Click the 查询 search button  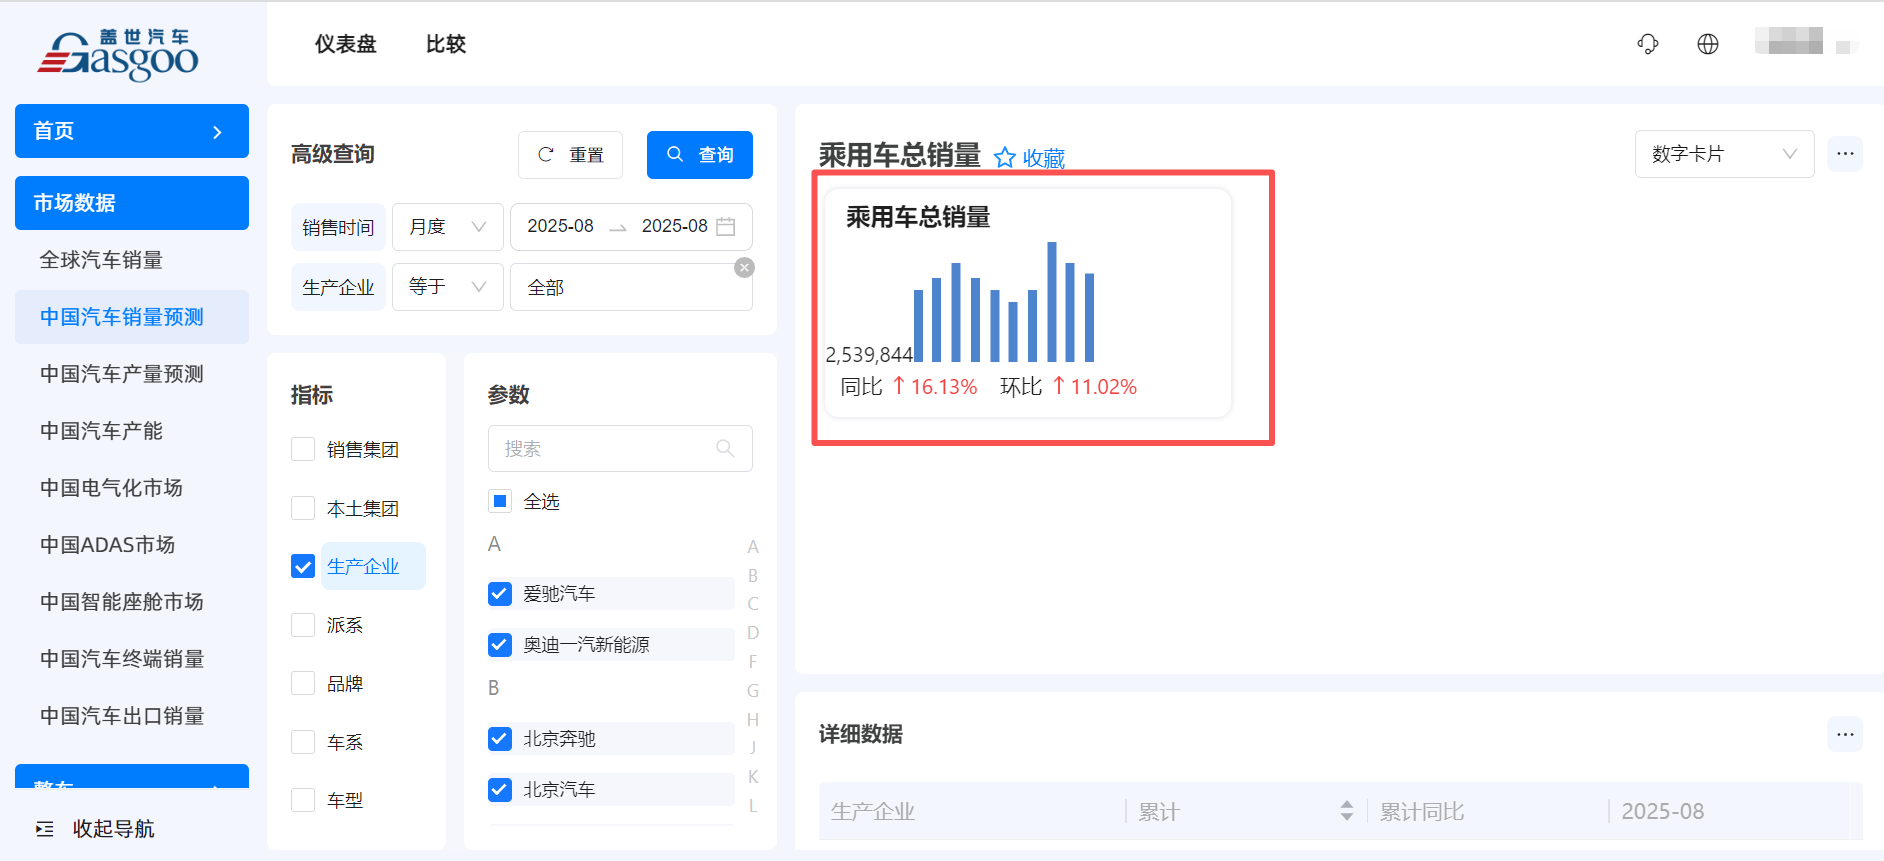click(700, 155)
